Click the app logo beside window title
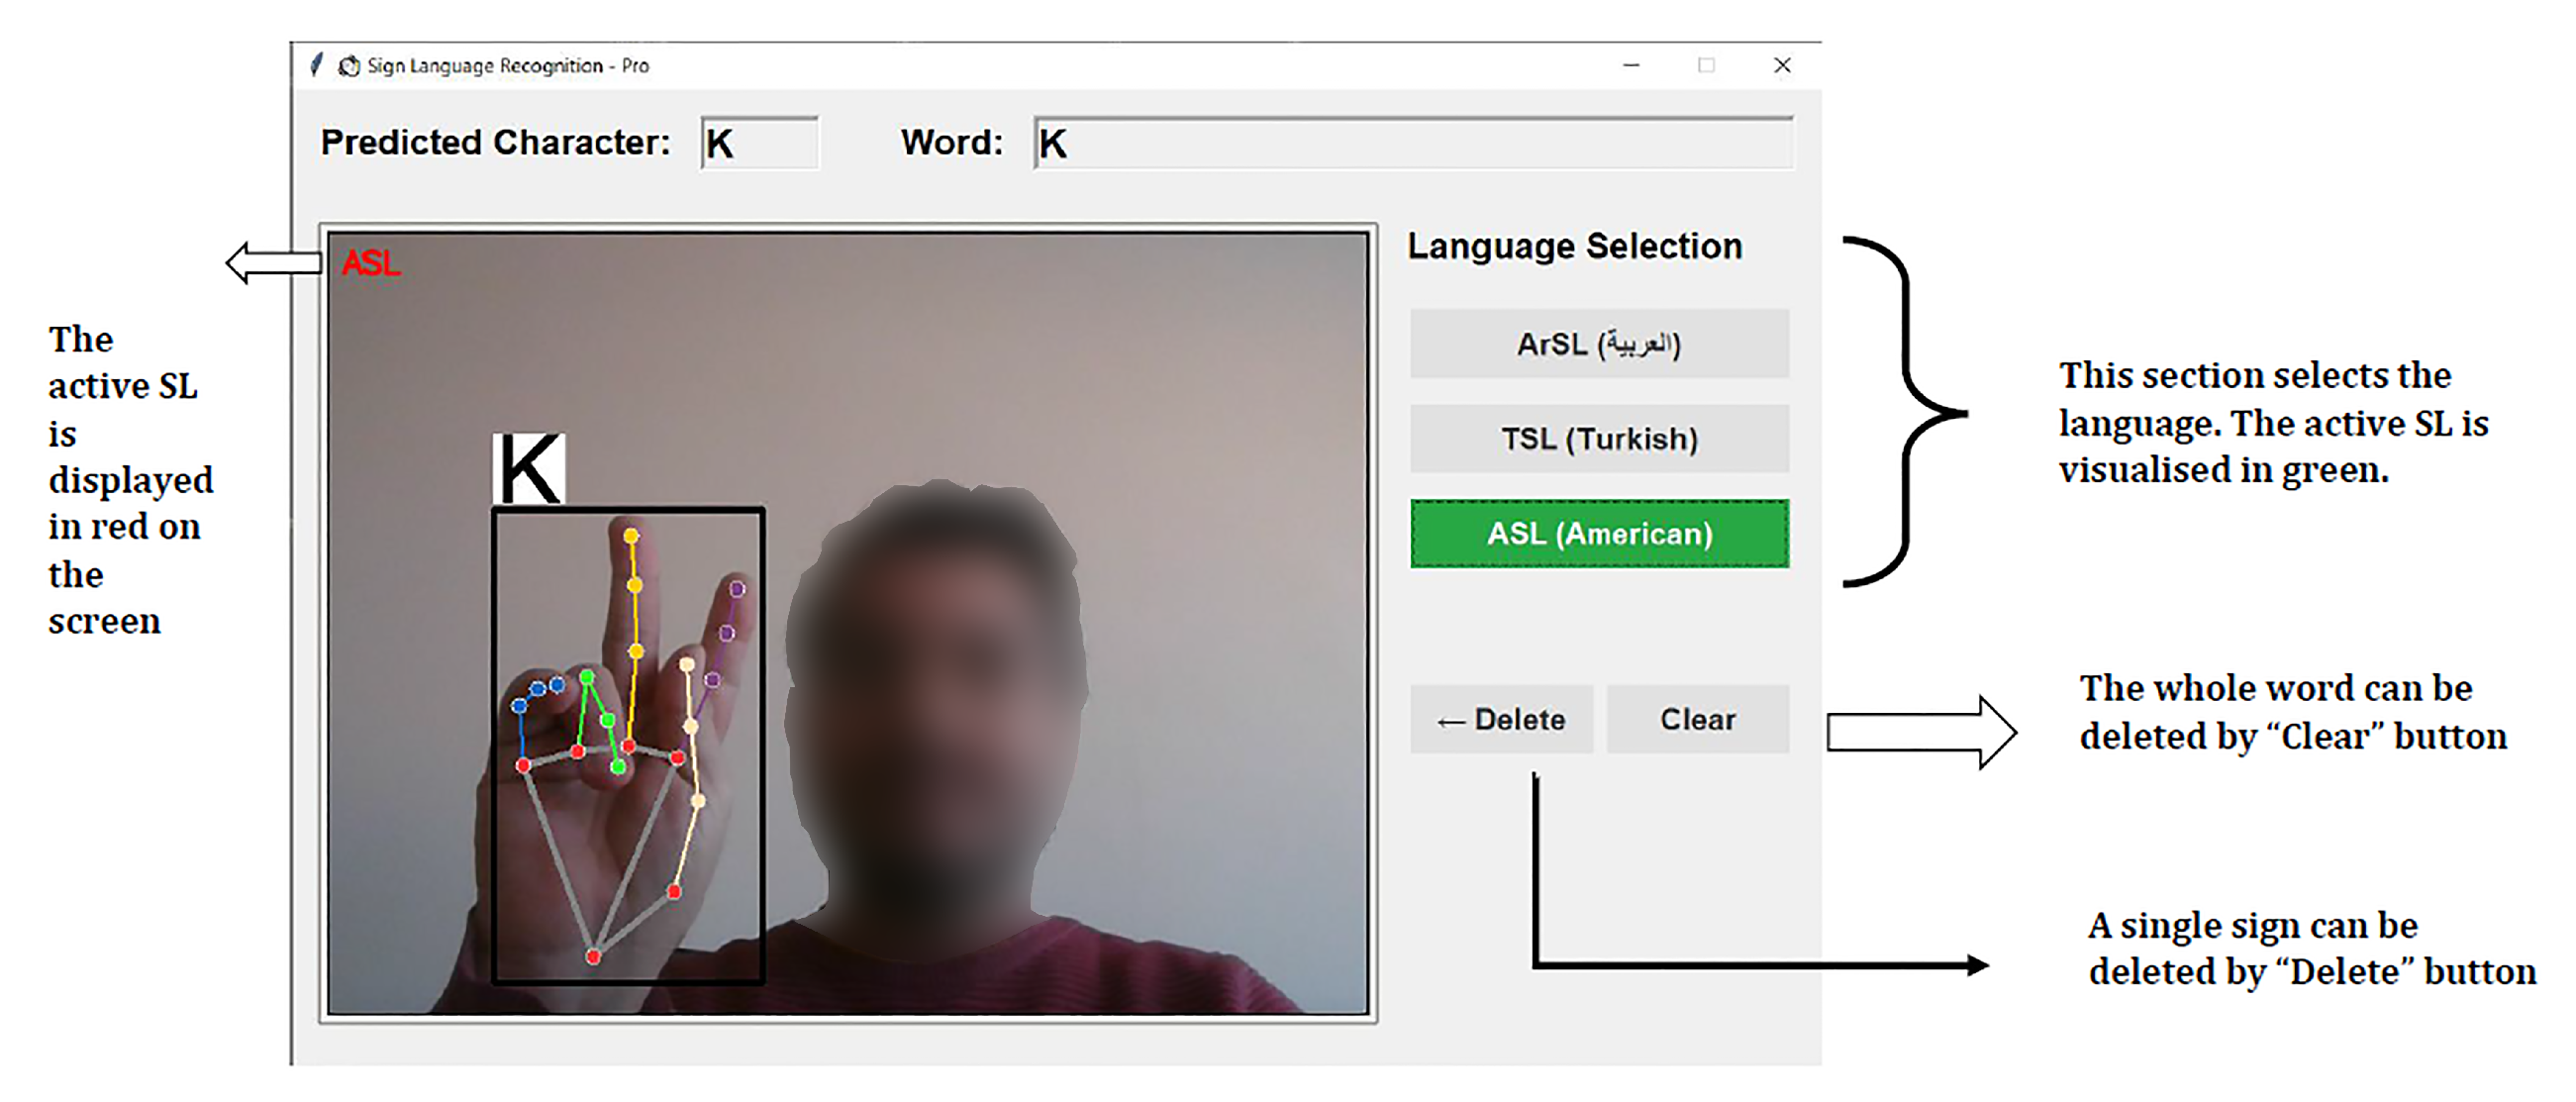The height and width of the screenshot is (1102, 2576). point(349,66)
